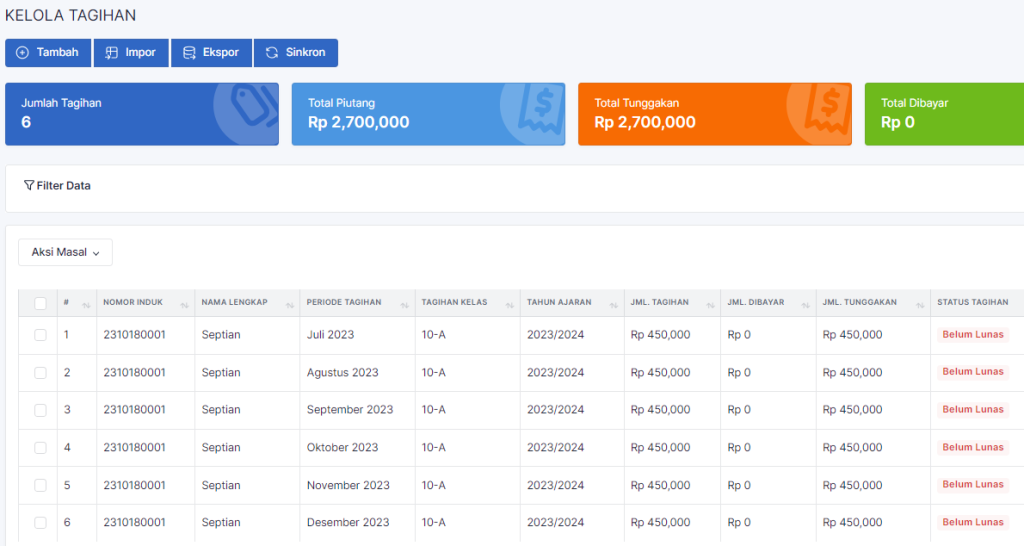Sort by the Tahun Ajaran column header
This screenshot has height=546, width=1024.
point(559,303)
